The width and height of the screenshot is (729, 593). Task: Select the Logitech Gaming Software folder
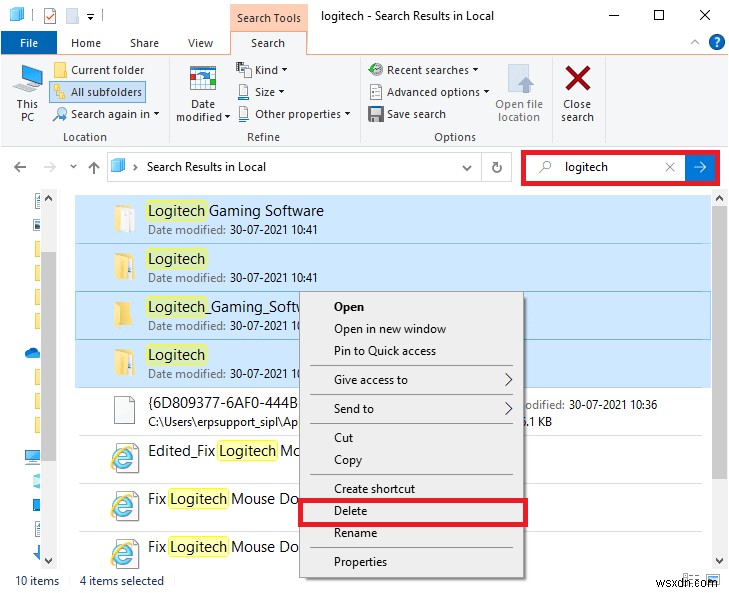[x=235, y=211]
